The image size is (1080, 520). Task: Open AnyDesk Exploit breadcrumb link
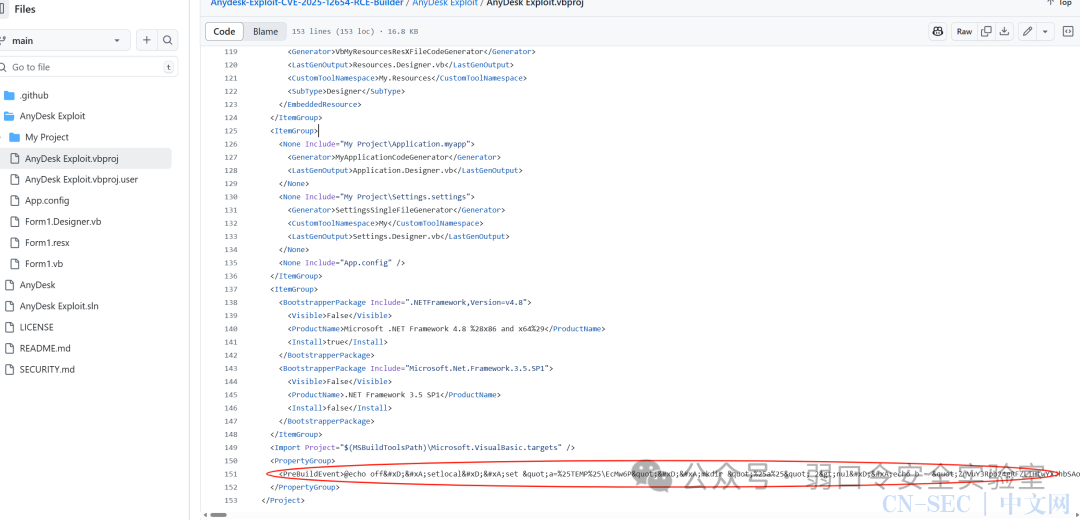click(x=446, y=3)
